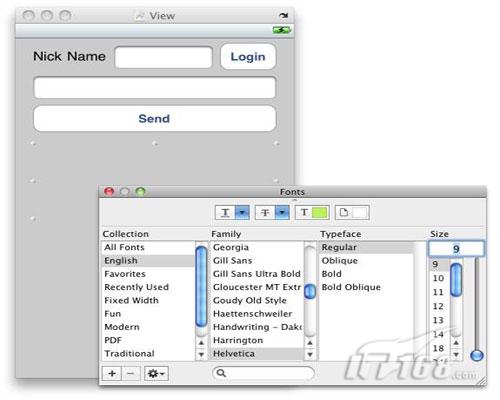Click the text color T icon
Screen dimensions: 500x400
click(x=304, y=212)
